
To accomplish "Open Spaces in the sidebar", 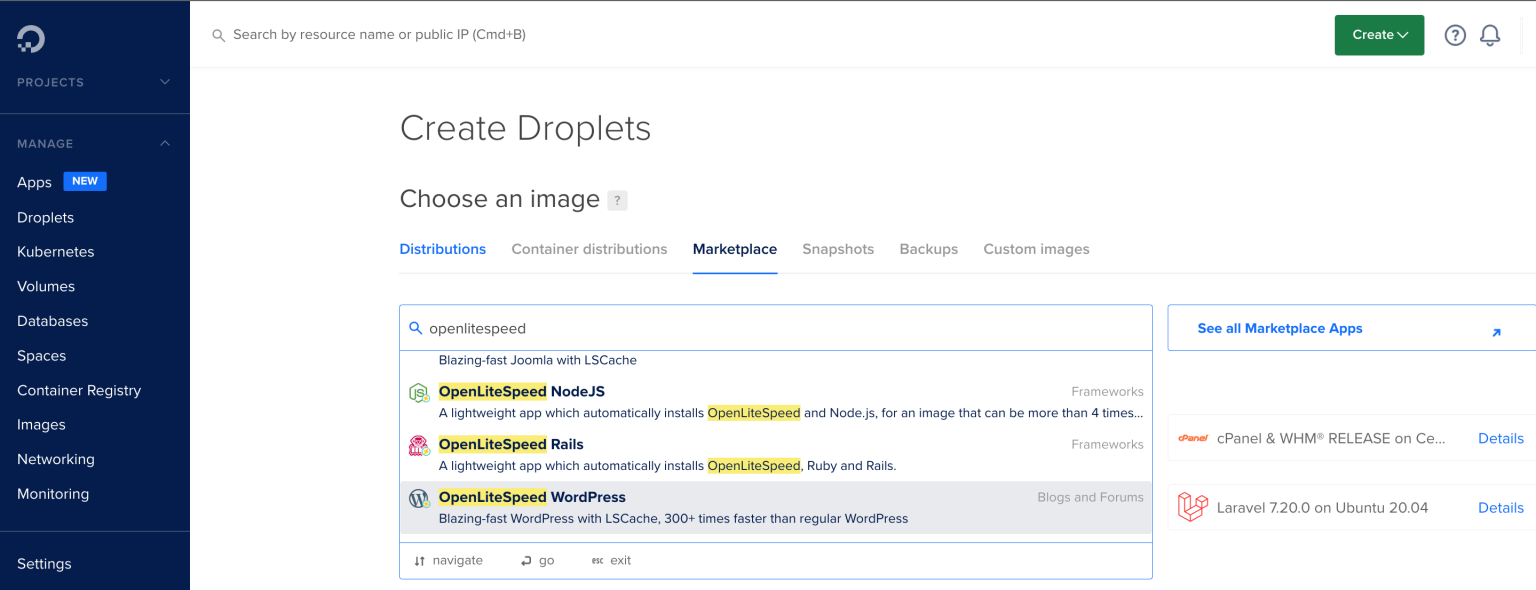I will coord(42,356).
